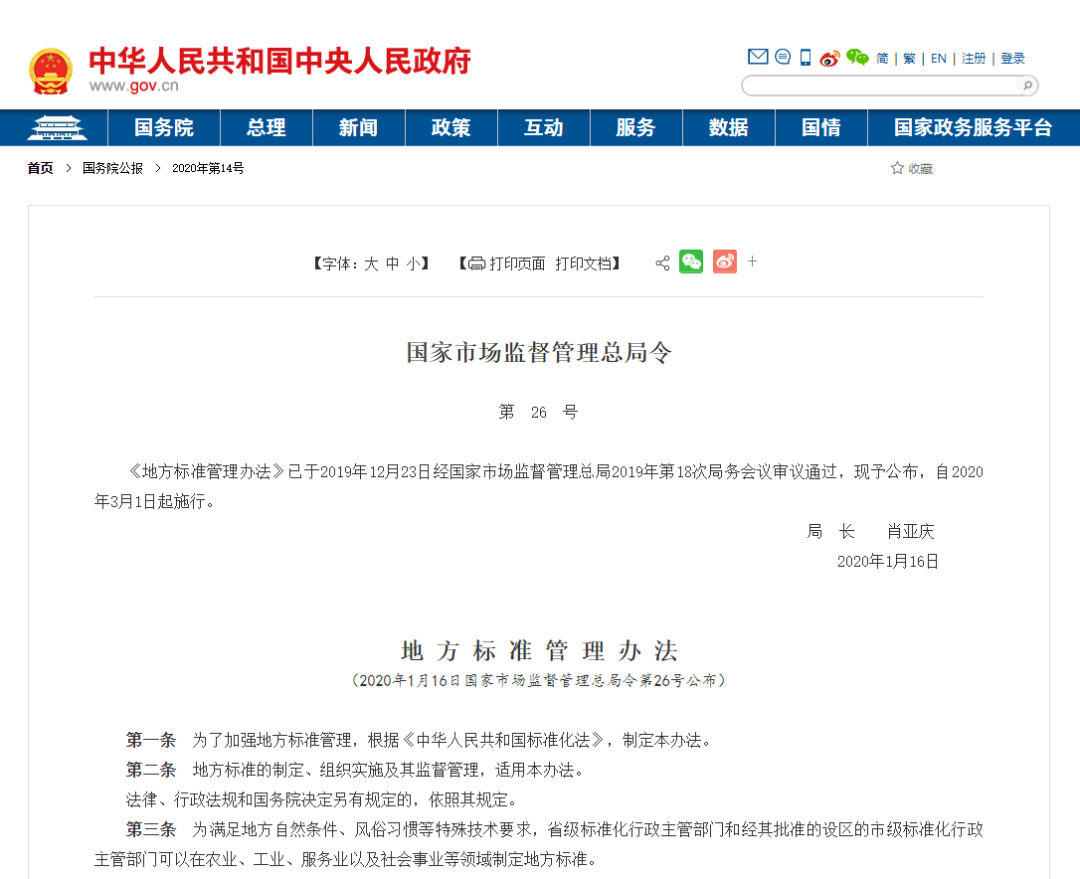Click 打印页面 print page
The image size is (1080, 879).
click(517, 264)
